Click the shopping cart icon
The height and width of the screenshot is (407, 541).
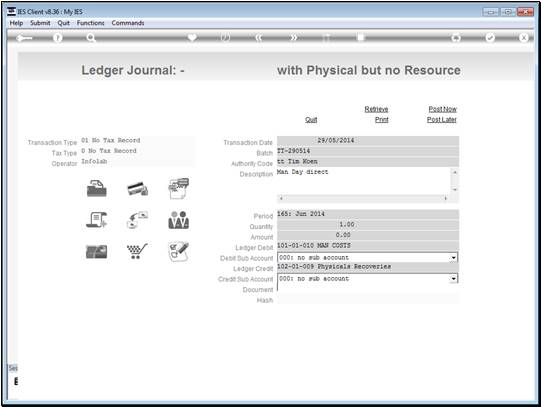click(137, 251)
